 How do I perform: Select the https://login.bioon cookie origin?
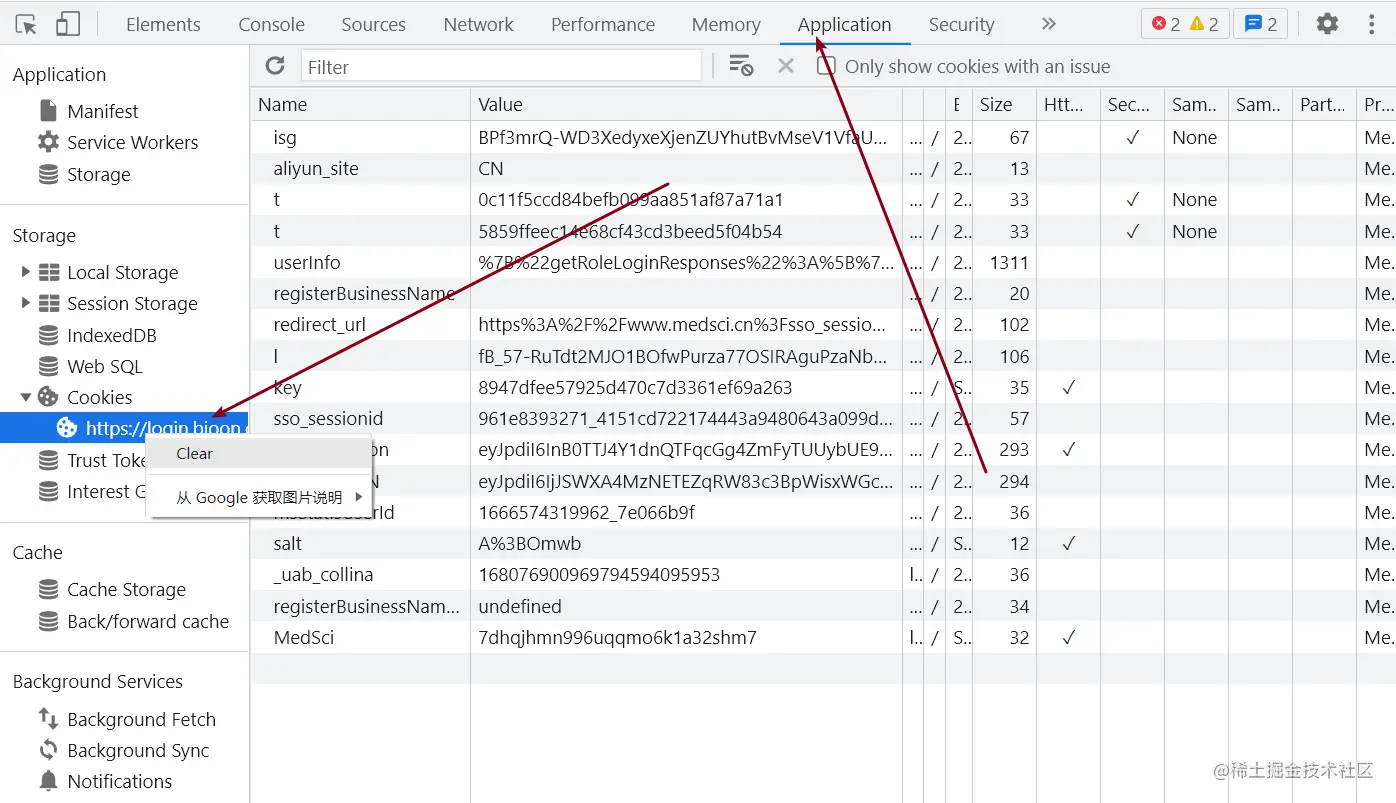[x=124, y=428]
